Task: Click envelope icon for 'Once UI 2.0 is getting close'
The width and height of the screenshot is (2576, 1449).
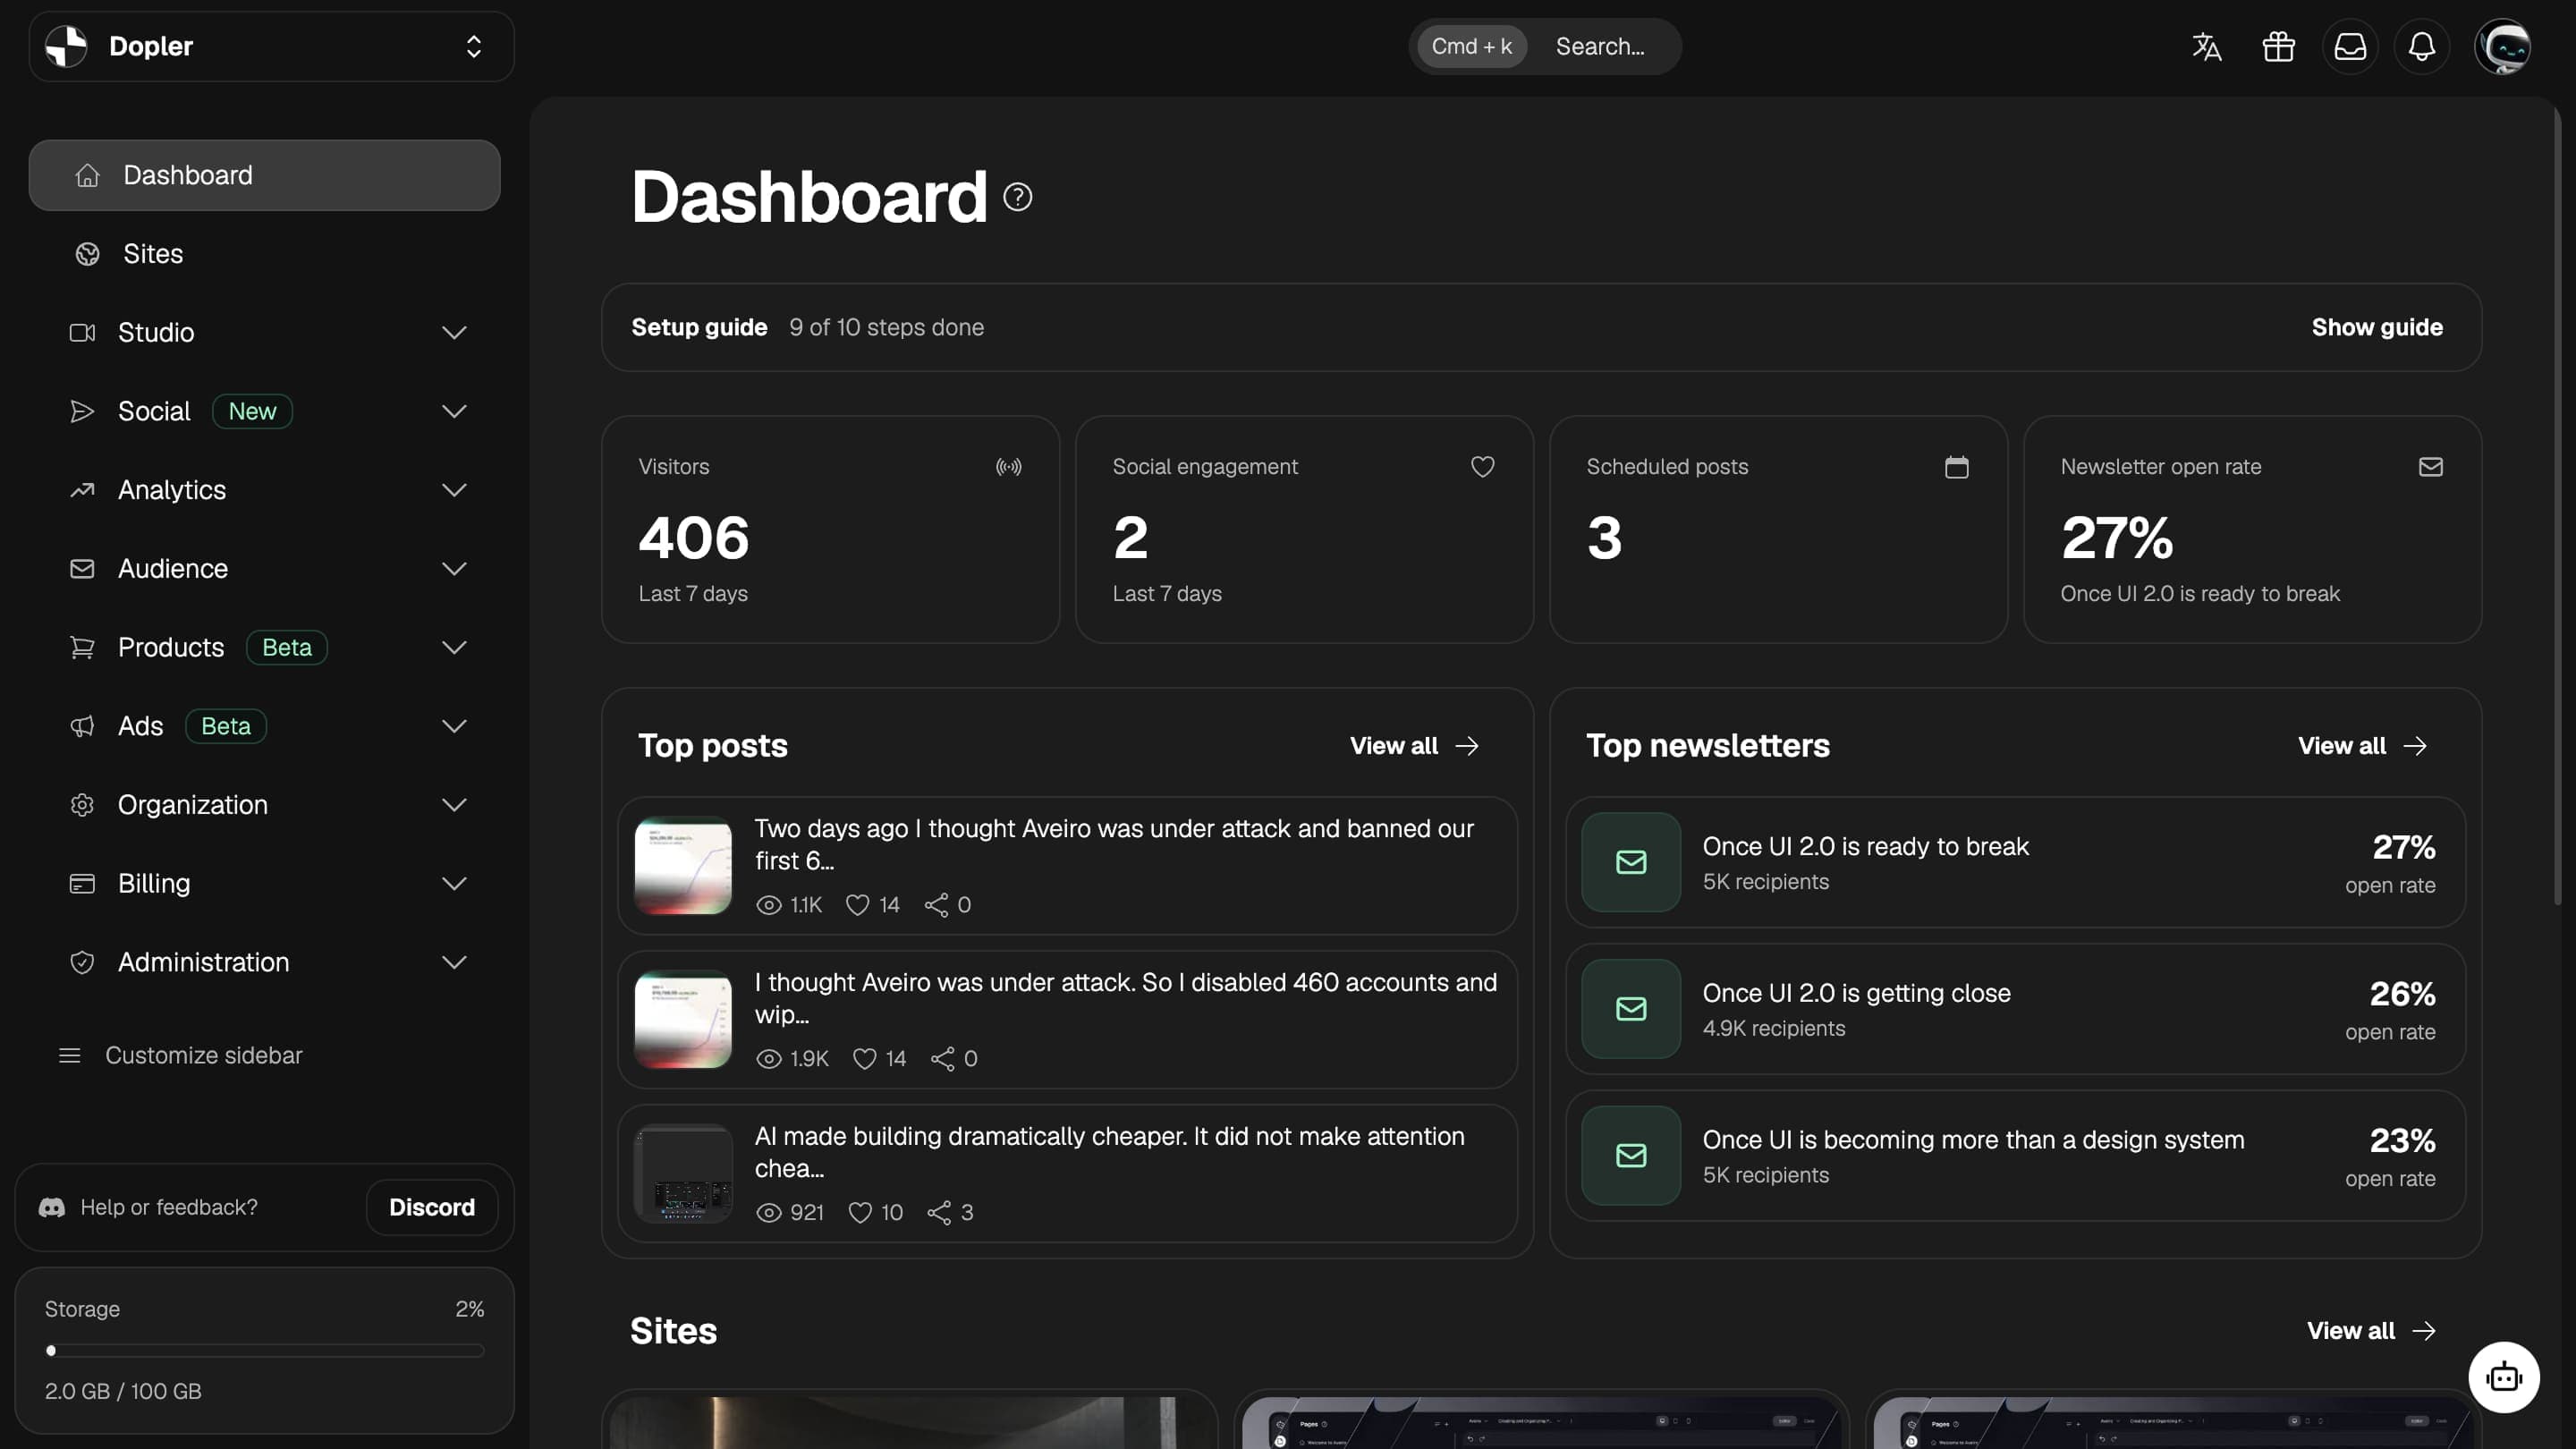Action: click(x=1630, y=1009)
